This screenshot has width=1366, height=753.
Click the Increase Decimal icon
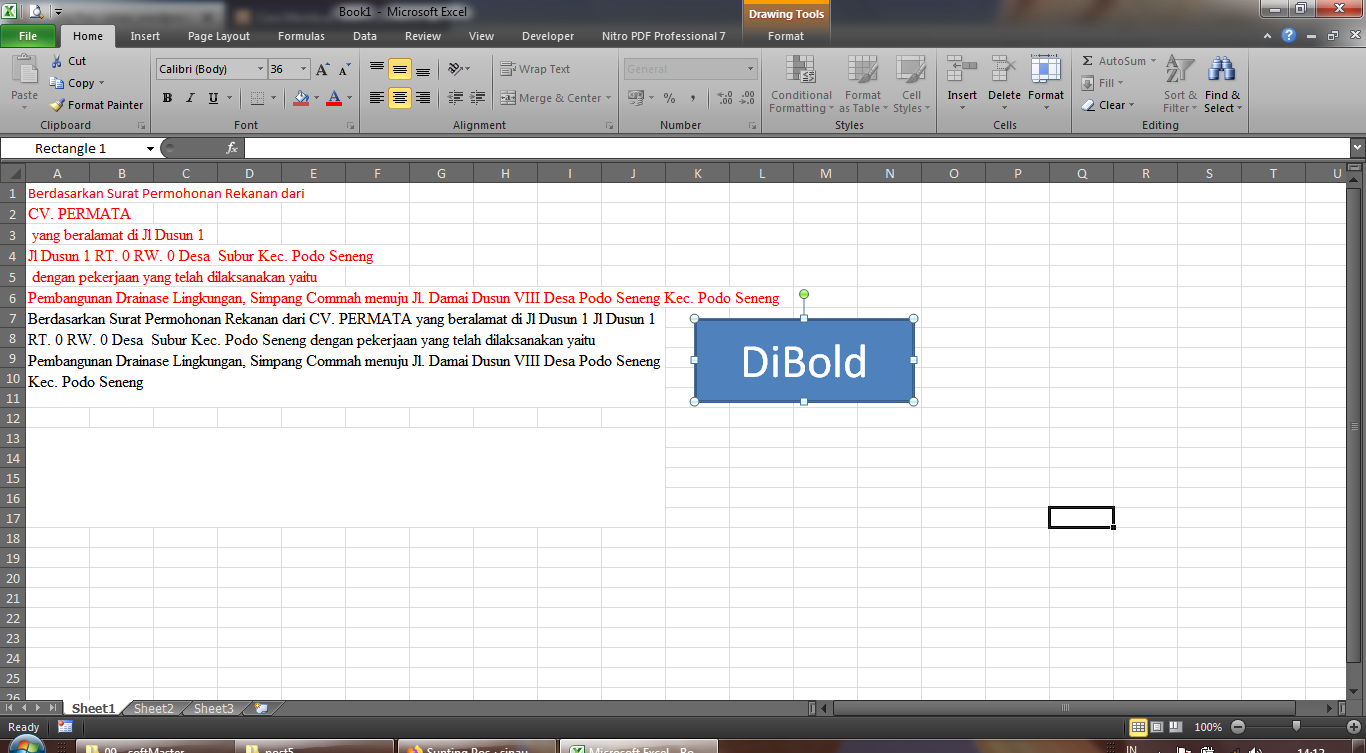point(723,98)
